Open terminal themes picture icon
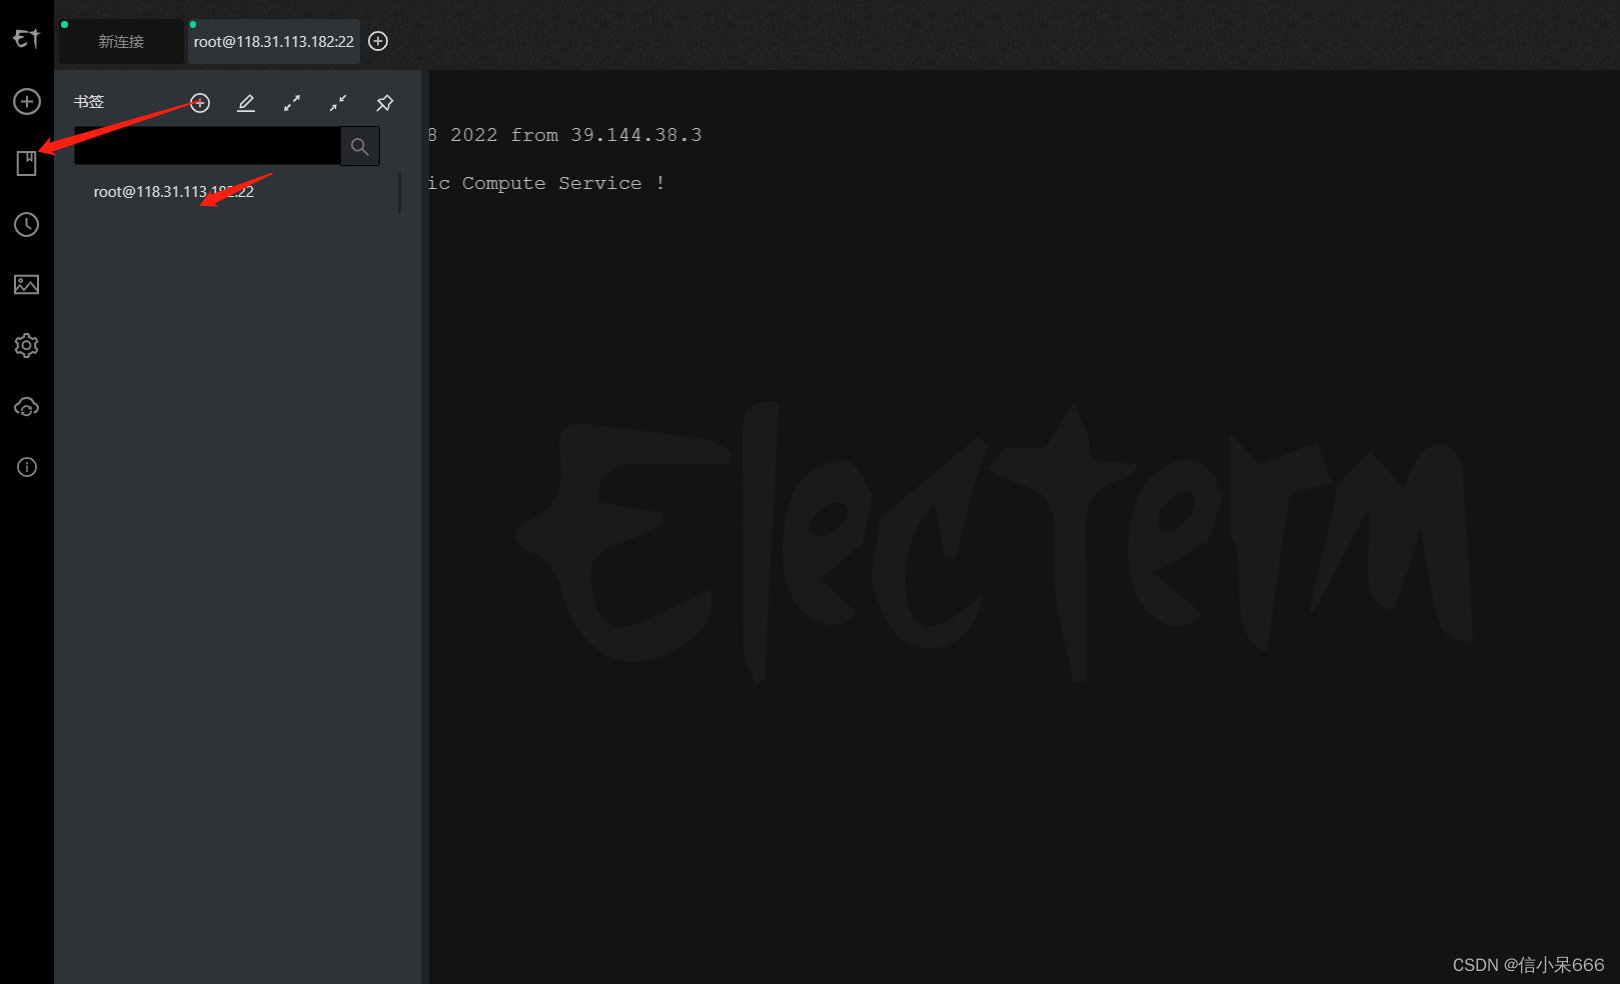Image resolution: width=1620 pixels, height=984 pixels. (27, 285)
